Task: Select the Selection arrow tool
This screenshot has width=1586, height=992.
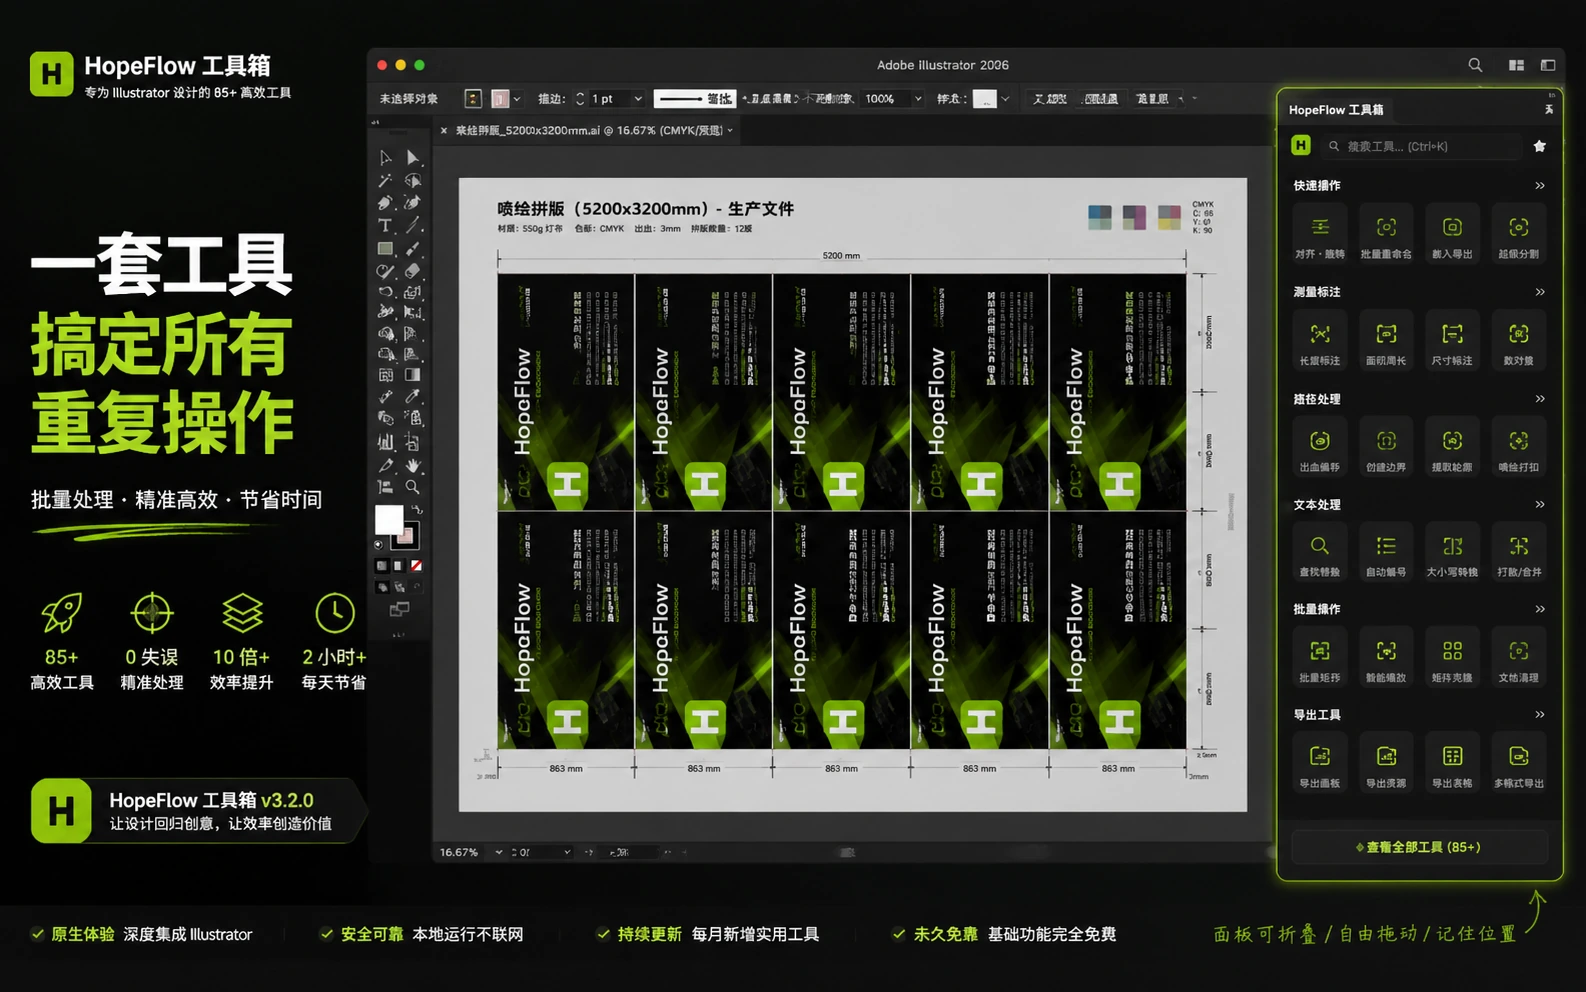Action: (386, 158)
